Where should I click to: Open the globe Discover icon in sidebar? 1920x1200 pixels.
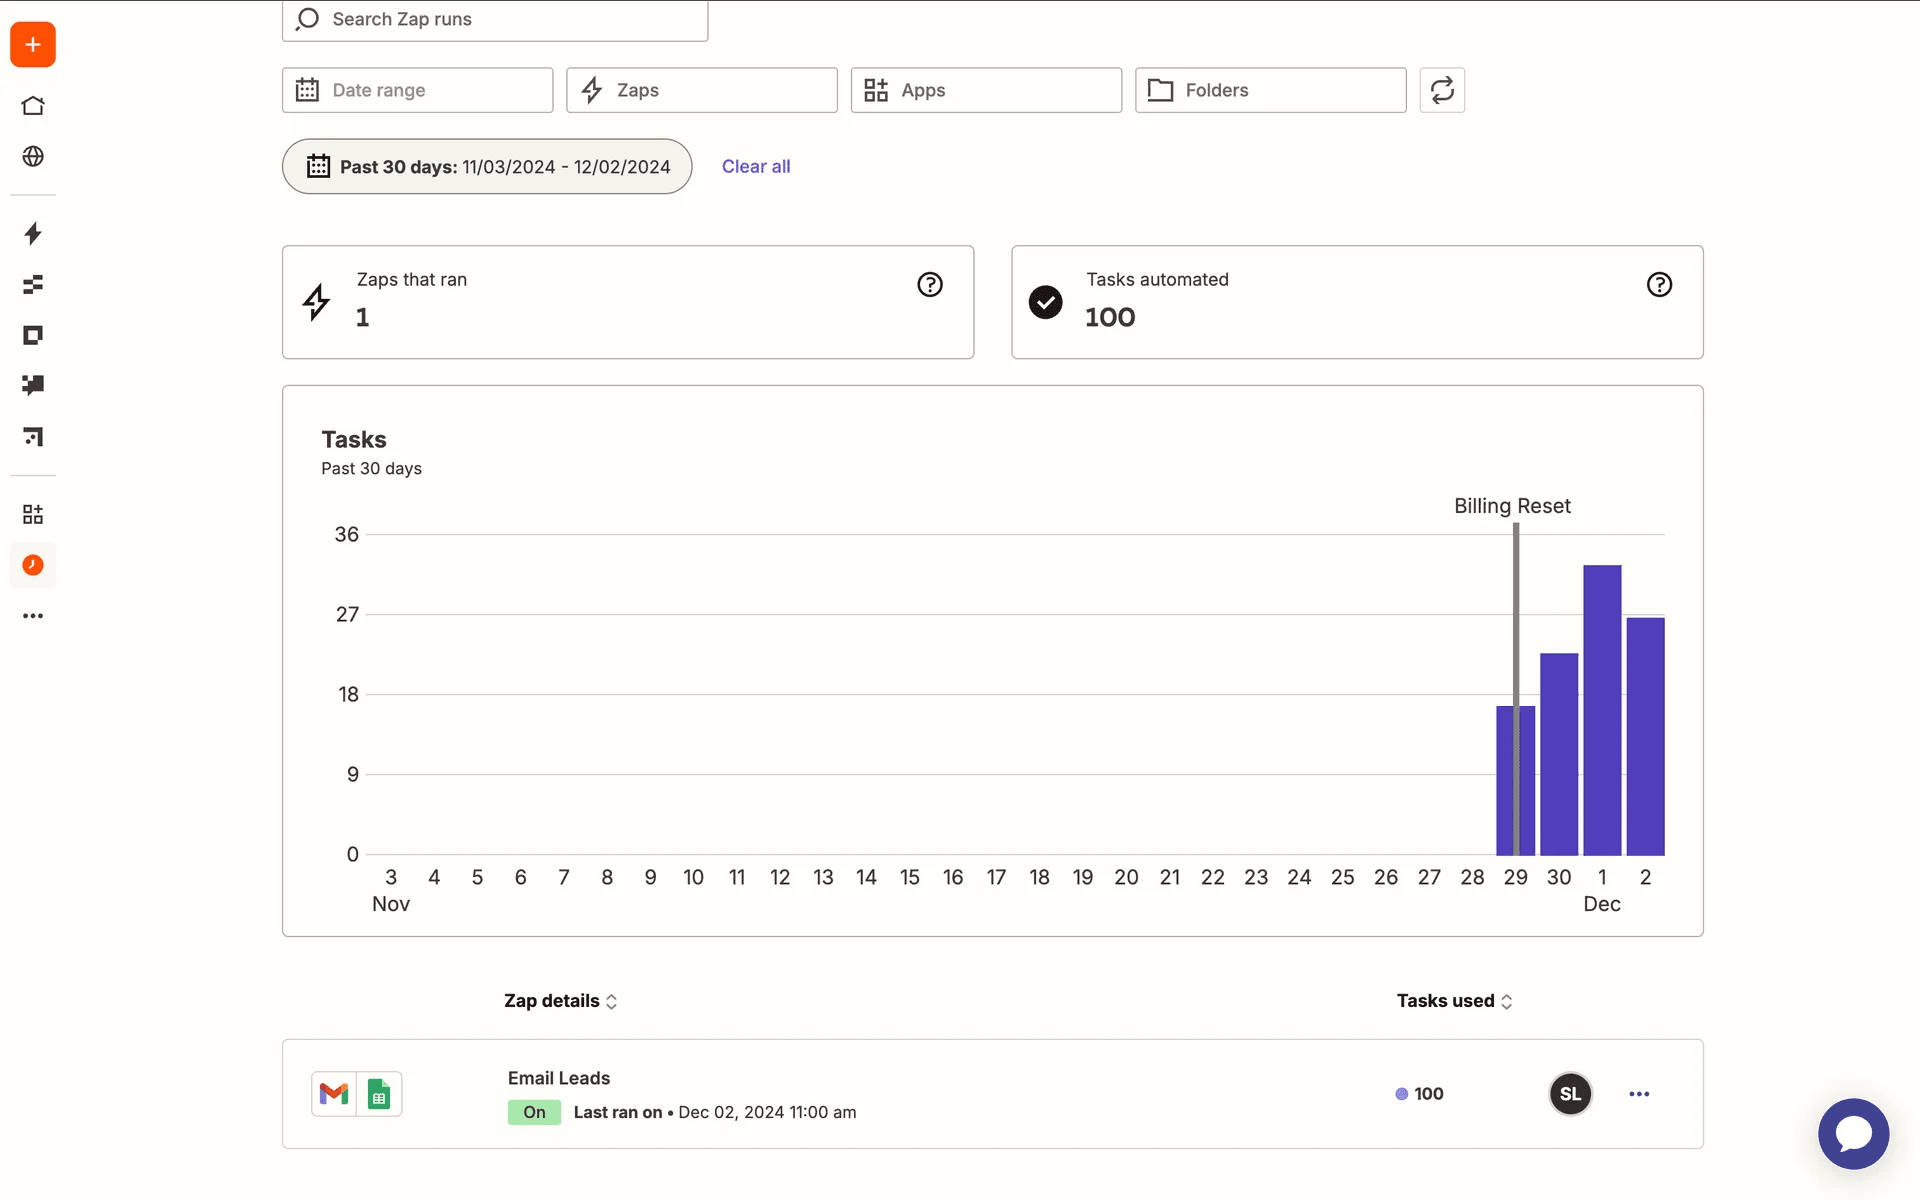click(33, 157)
